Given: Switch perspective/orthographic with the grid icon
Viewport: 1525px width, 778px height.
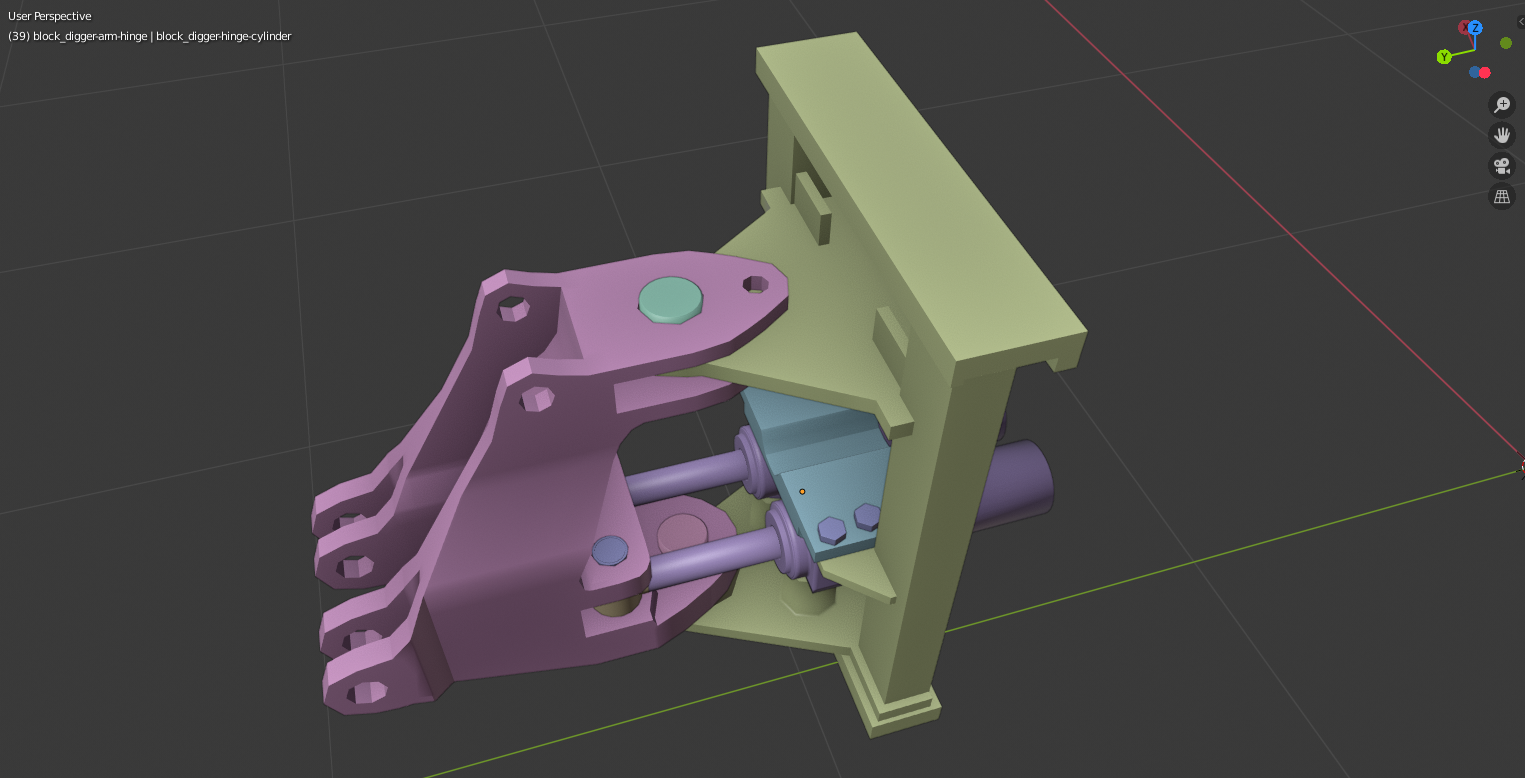Looking at the screenshot, I should tap(1501, 197).
